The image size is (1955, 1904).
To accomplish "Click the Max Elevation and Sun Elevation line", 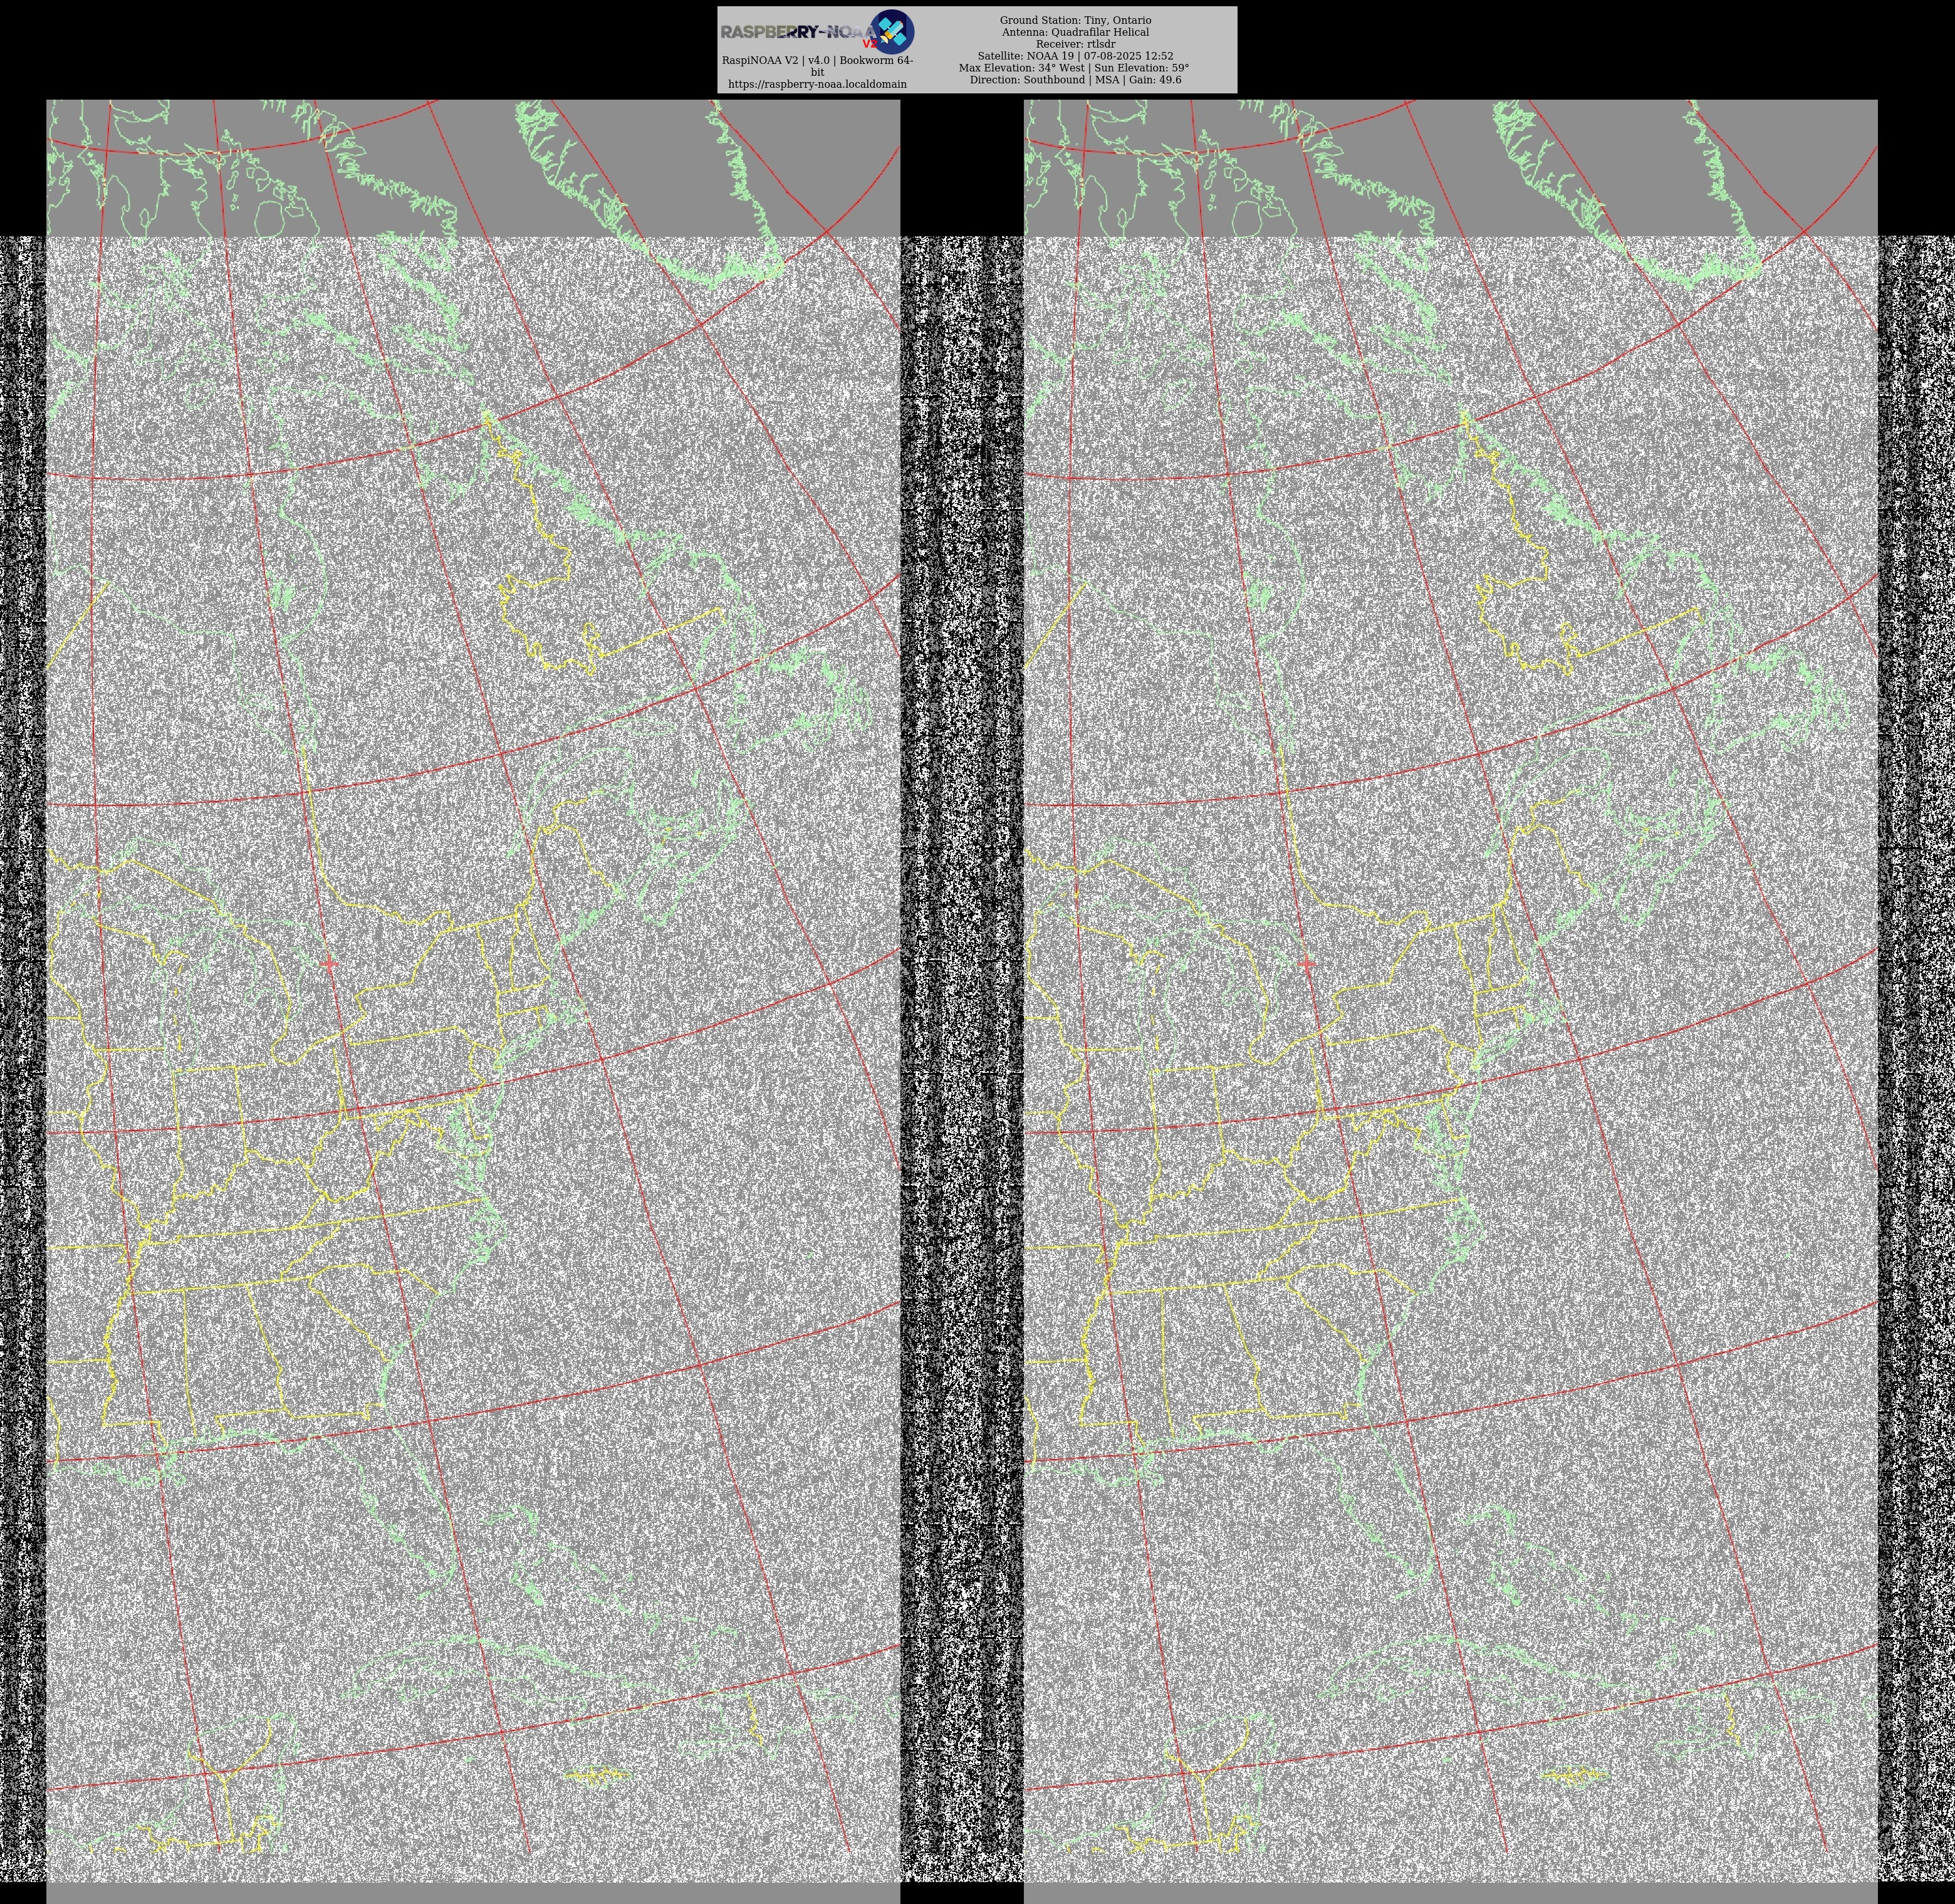I will [x=1075, y=68].
